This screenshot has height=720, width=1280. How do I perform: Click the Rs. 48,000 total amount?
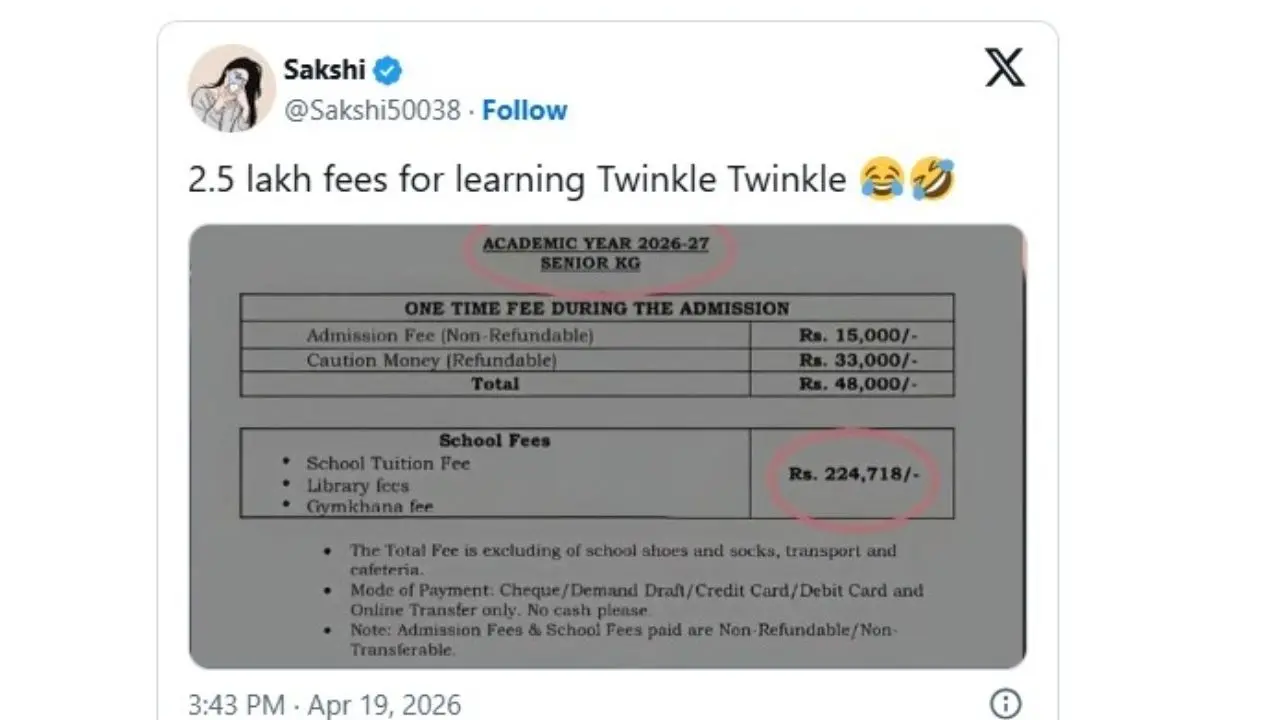tap(859, 384)
